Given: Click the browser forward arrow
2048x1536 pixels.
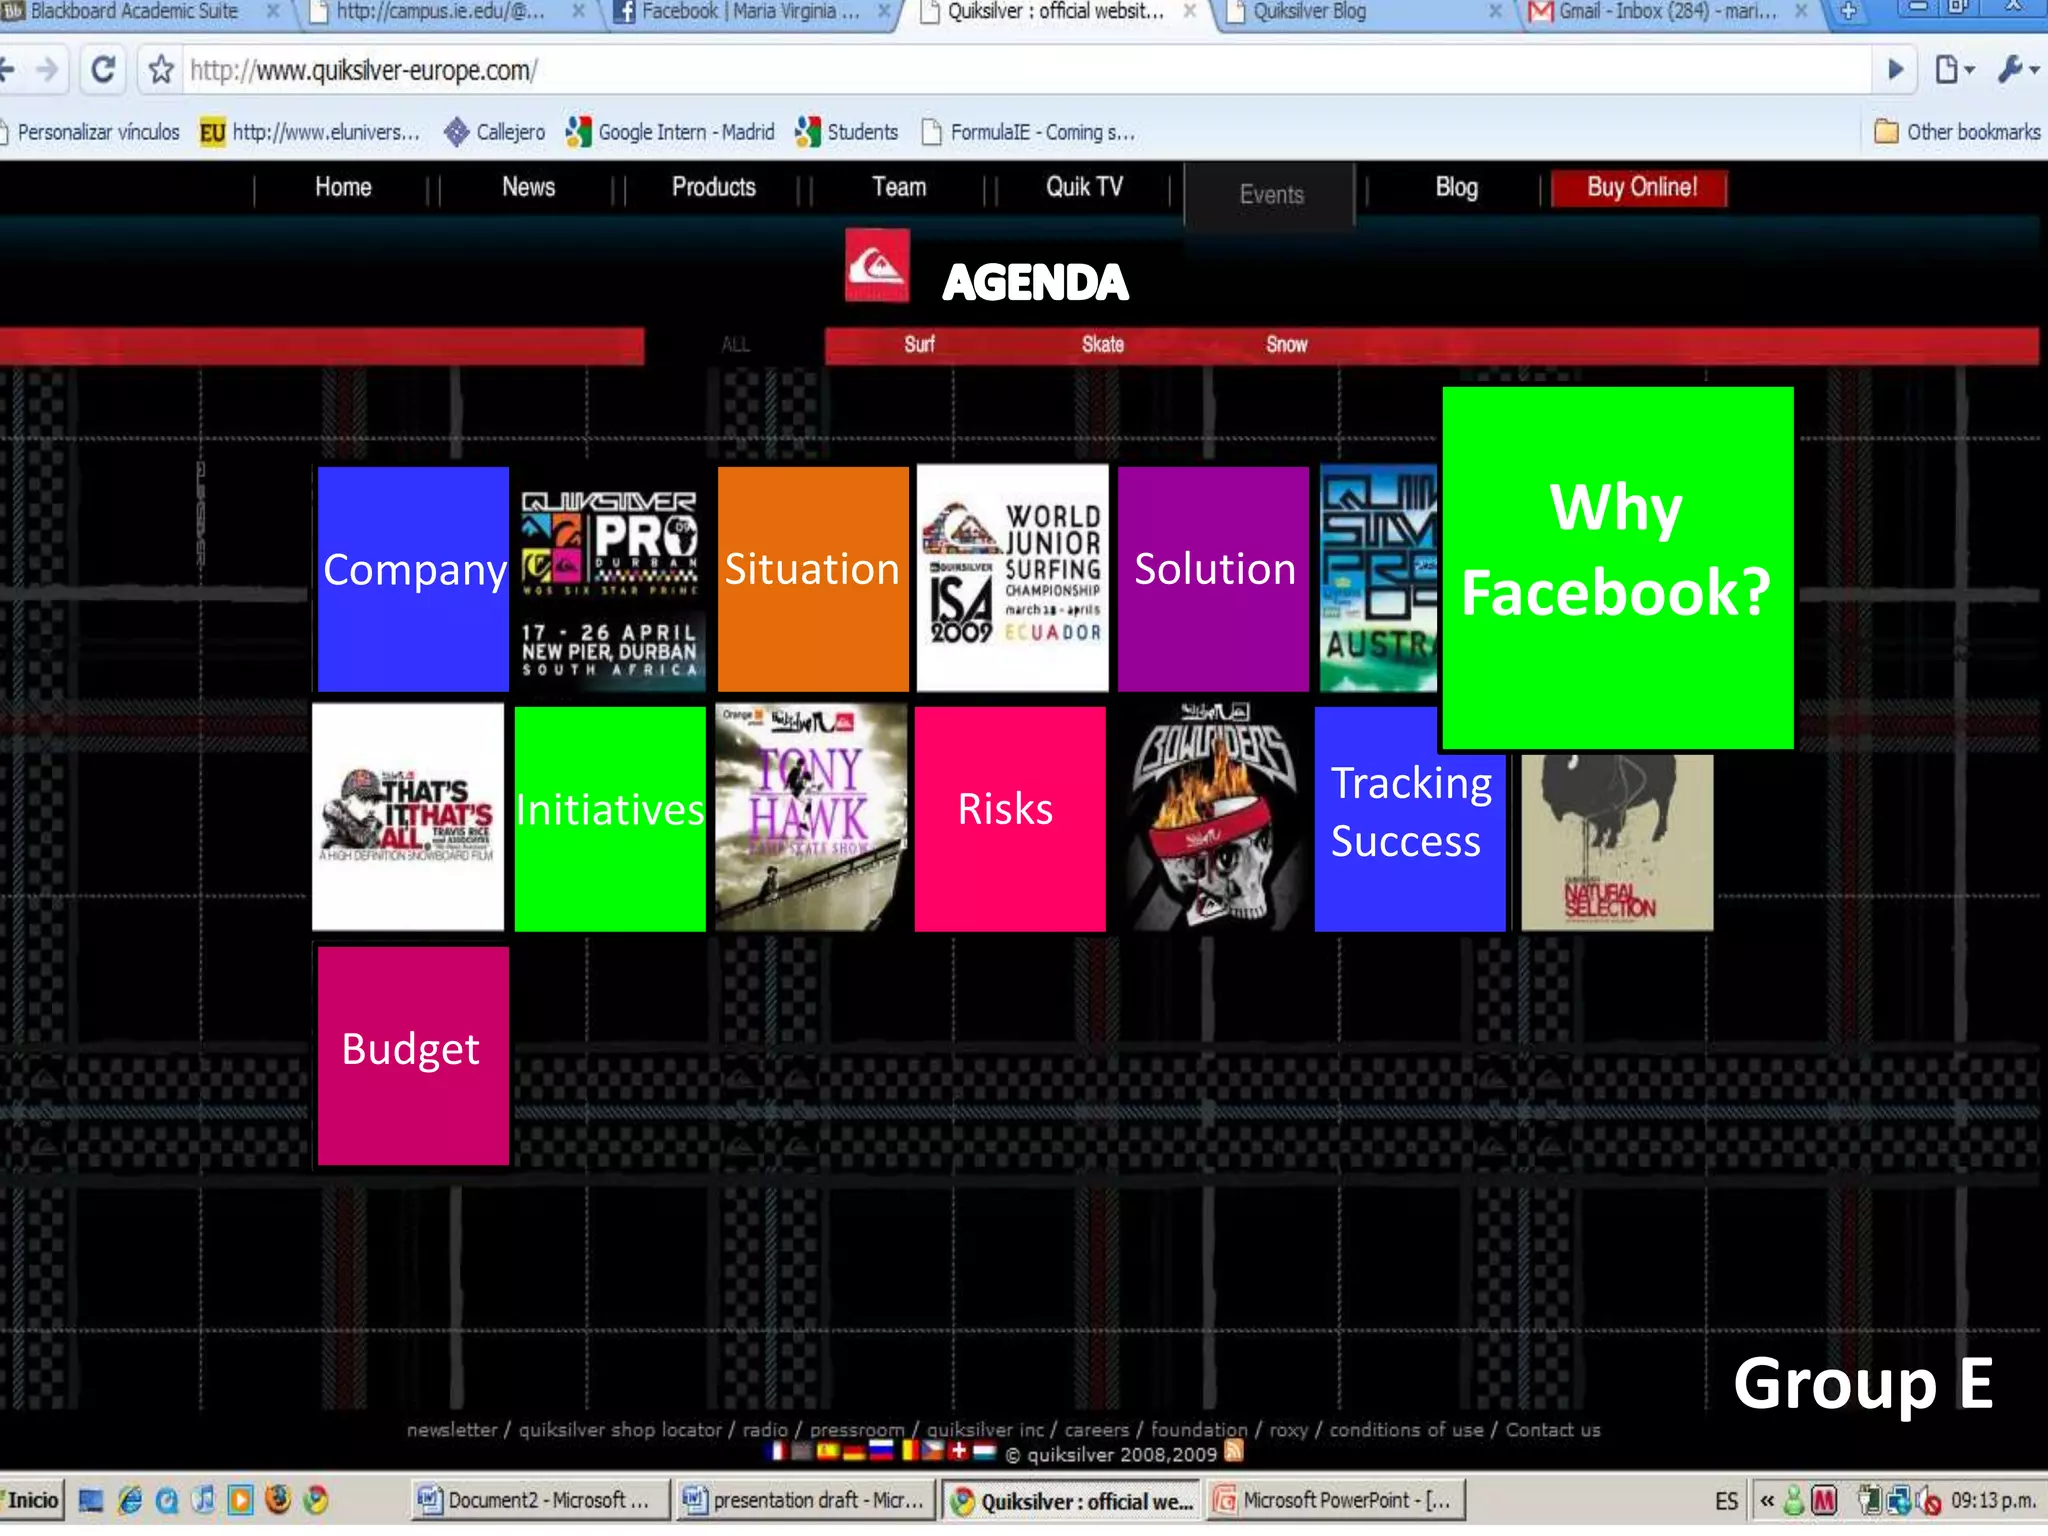Looking at the screenshot, I should [47, 70].
